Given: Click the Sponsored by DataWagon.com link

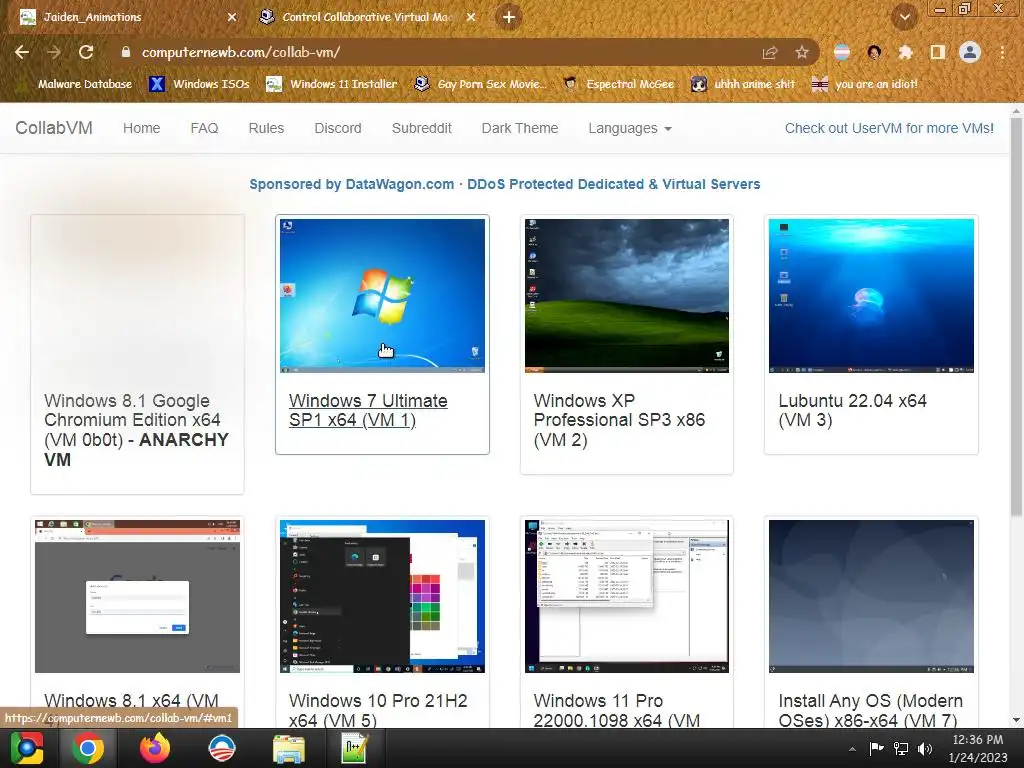Looking at the screenshot, I should (x=505, y=184).
